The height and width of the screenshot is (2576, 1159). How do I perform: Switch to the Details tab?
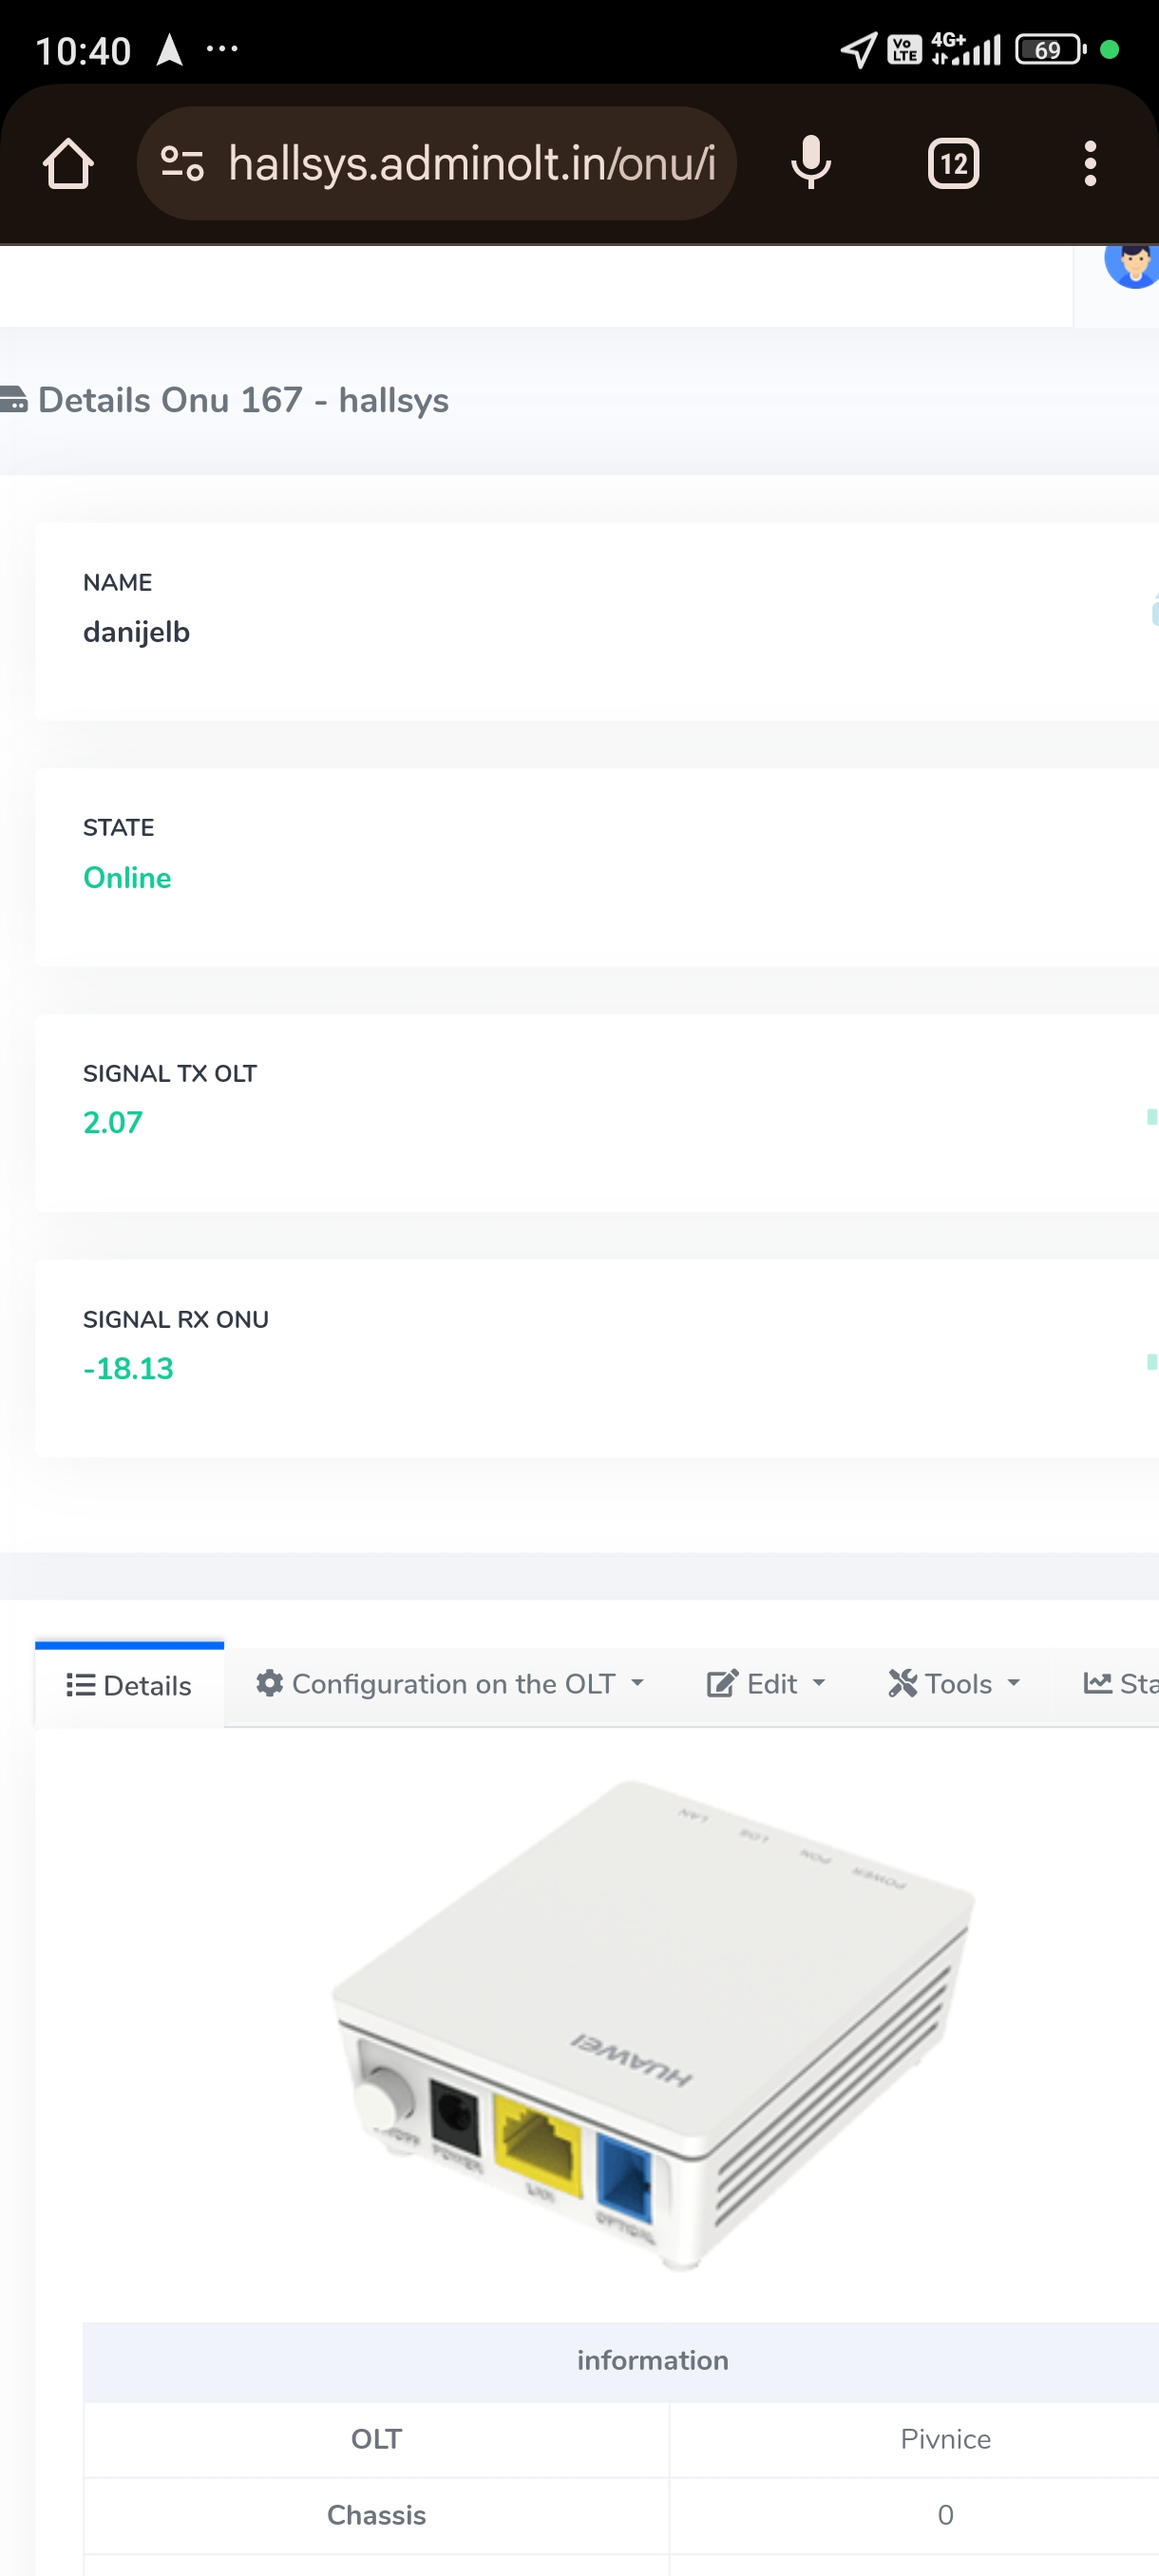click(129, 1685)
